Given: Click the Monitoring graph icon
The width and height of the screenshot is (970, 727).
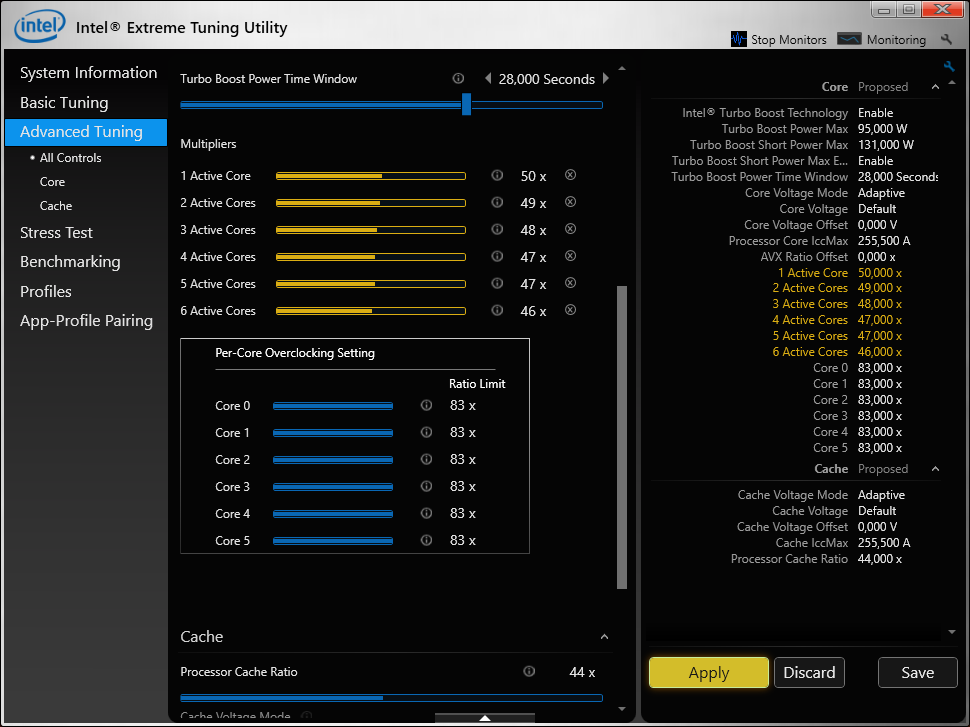Looking at the screenshot, I should [x=849, y=39].
